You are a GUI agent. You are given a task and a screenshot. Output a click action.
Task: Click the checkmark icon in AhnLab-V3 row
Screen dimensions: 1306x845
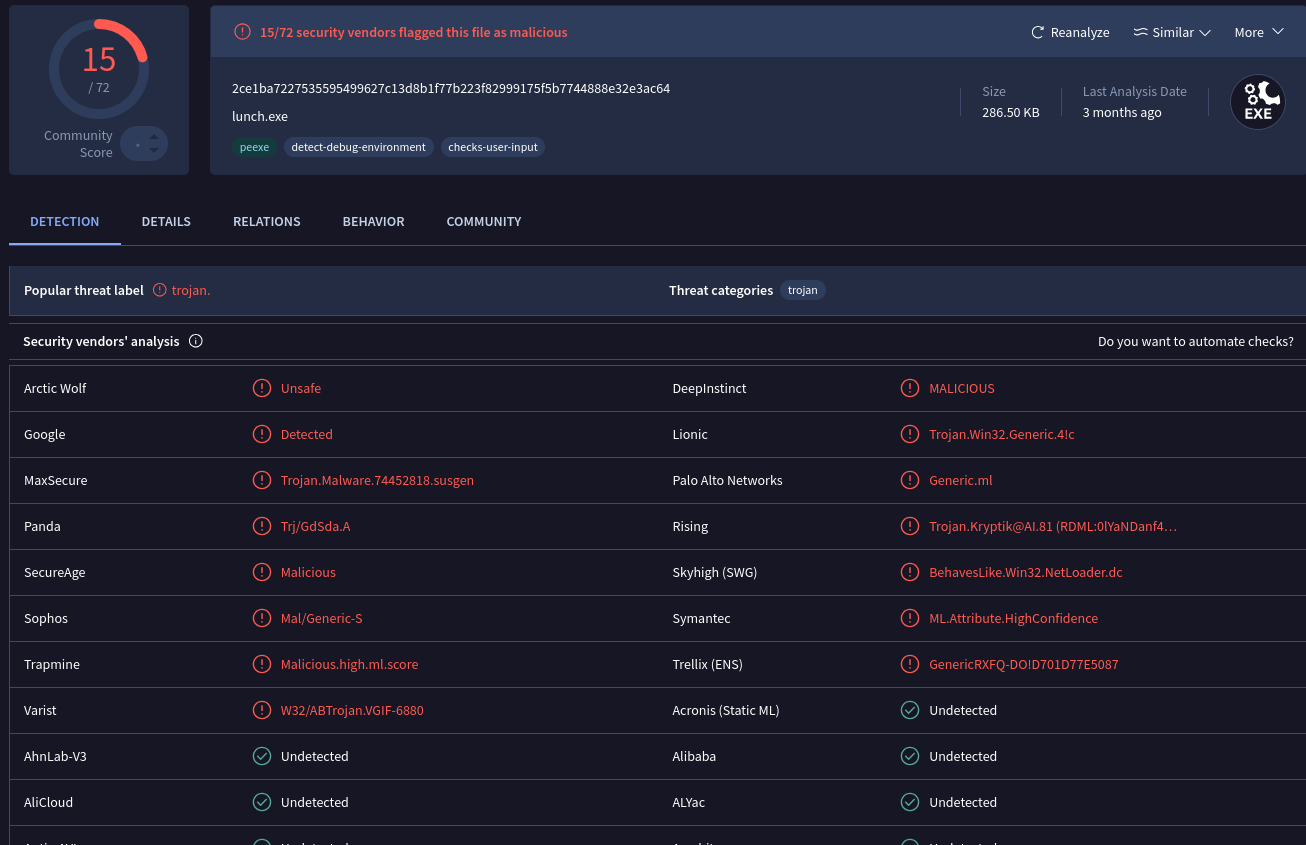point(262,756)
